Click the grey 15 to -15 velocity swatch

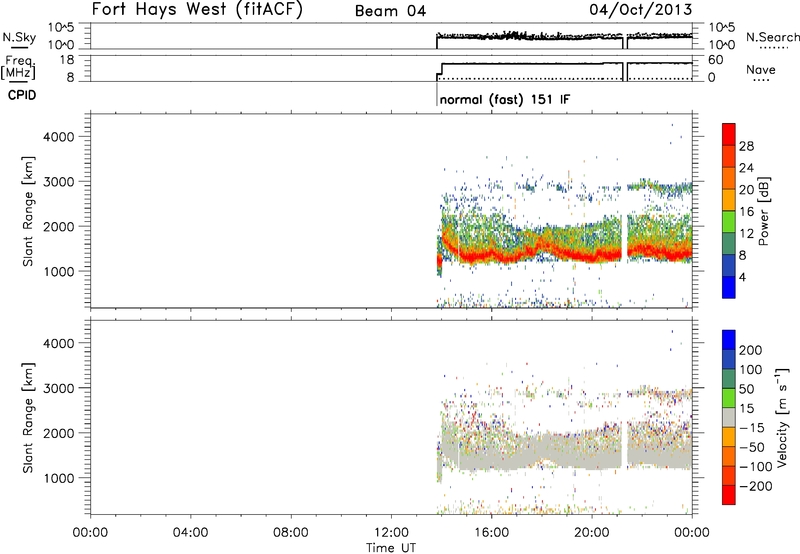729,417
